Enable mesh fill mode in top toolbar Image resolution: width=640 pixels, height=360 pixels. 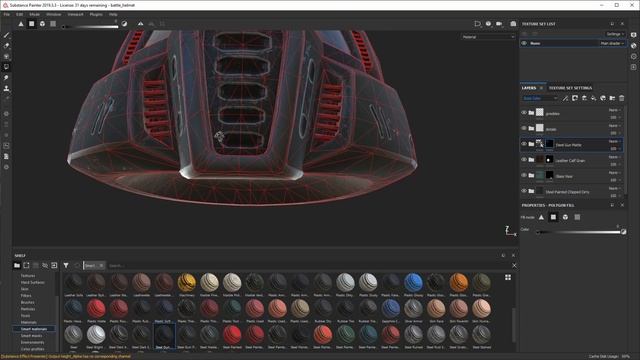(42, 24)
